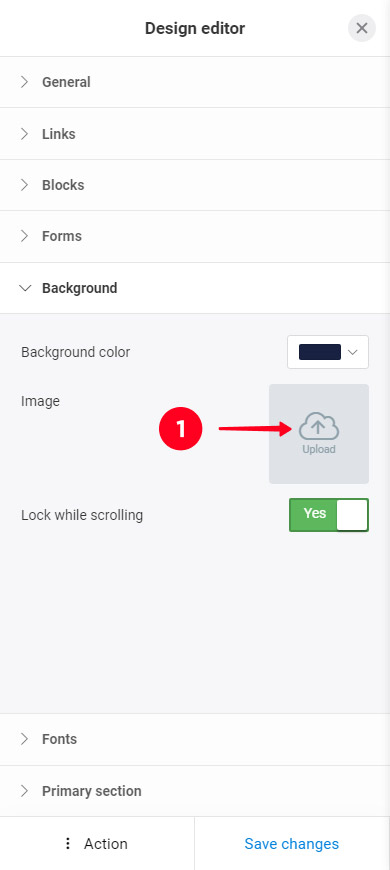Open the Links section
Image resolution: width=390 pixels, height=870 pixels.
[195, 134]
